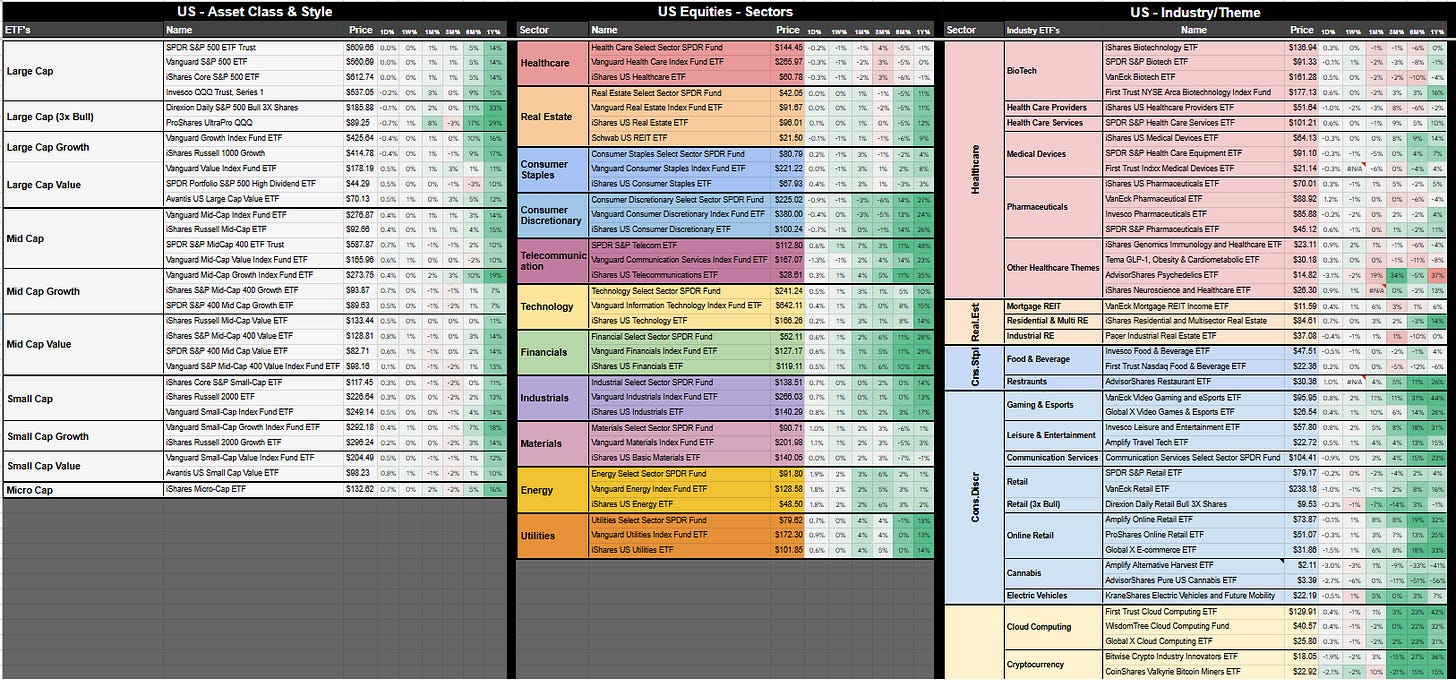Select the 'Medical Devices' industry cell

point(1053,154)
